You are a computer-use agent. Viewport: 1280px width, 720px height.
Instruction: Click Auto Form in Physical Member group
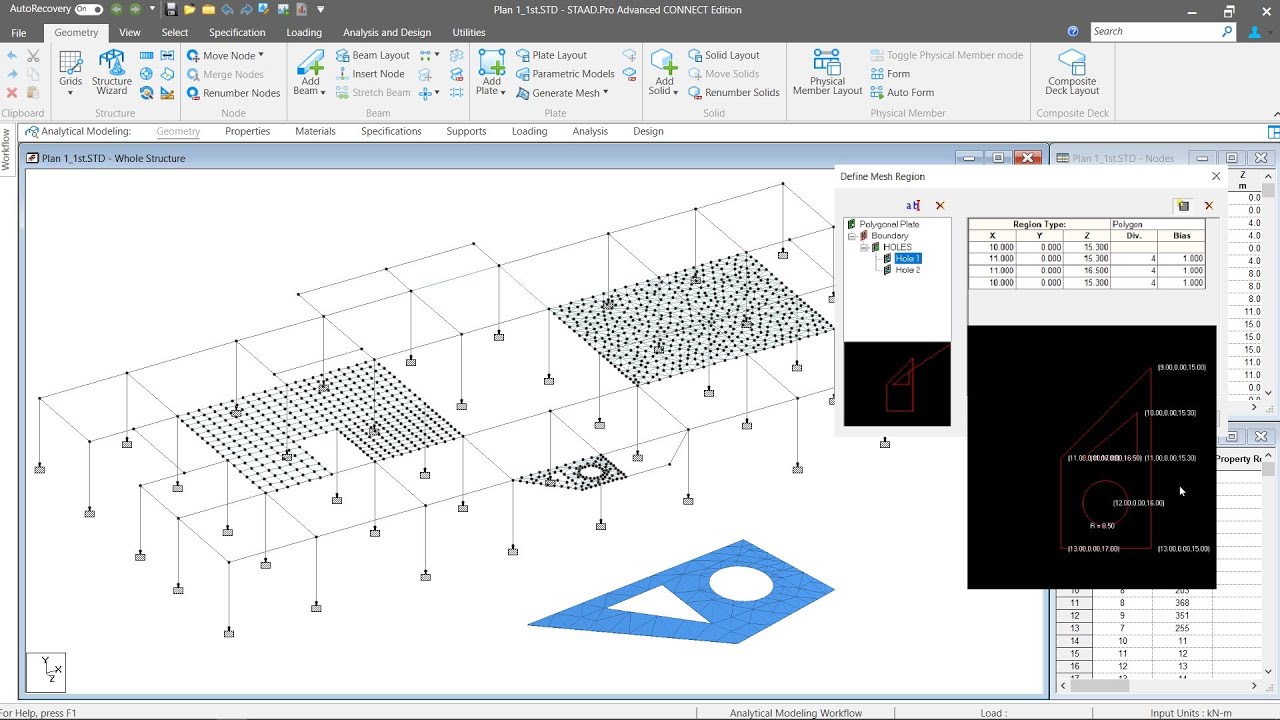pyautogui.click(x=902, y=93)
